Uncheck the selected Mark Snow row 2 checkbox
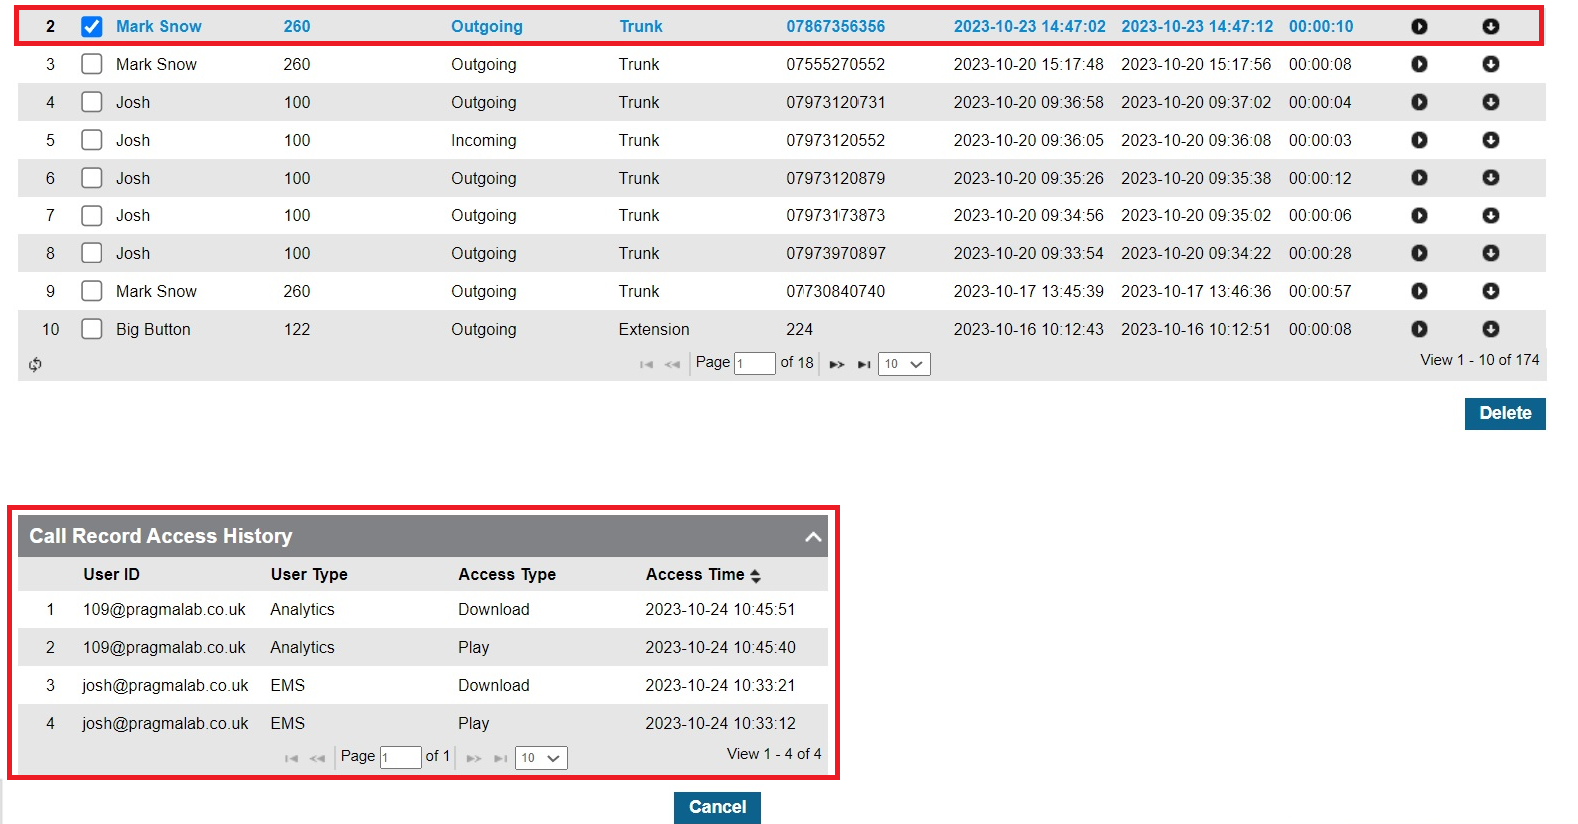 tap(92, 27)
